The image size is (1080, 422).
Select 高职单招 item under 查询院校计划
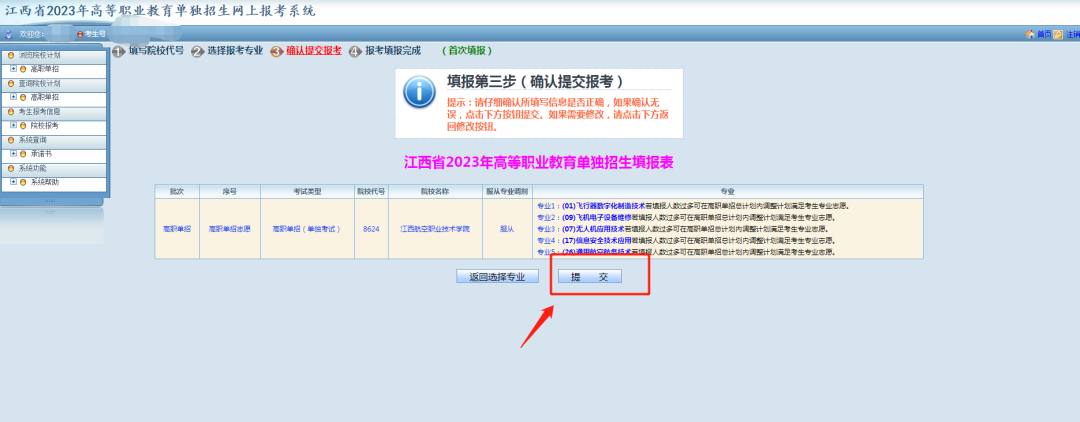pyautogui.click(x=44, y=97)
